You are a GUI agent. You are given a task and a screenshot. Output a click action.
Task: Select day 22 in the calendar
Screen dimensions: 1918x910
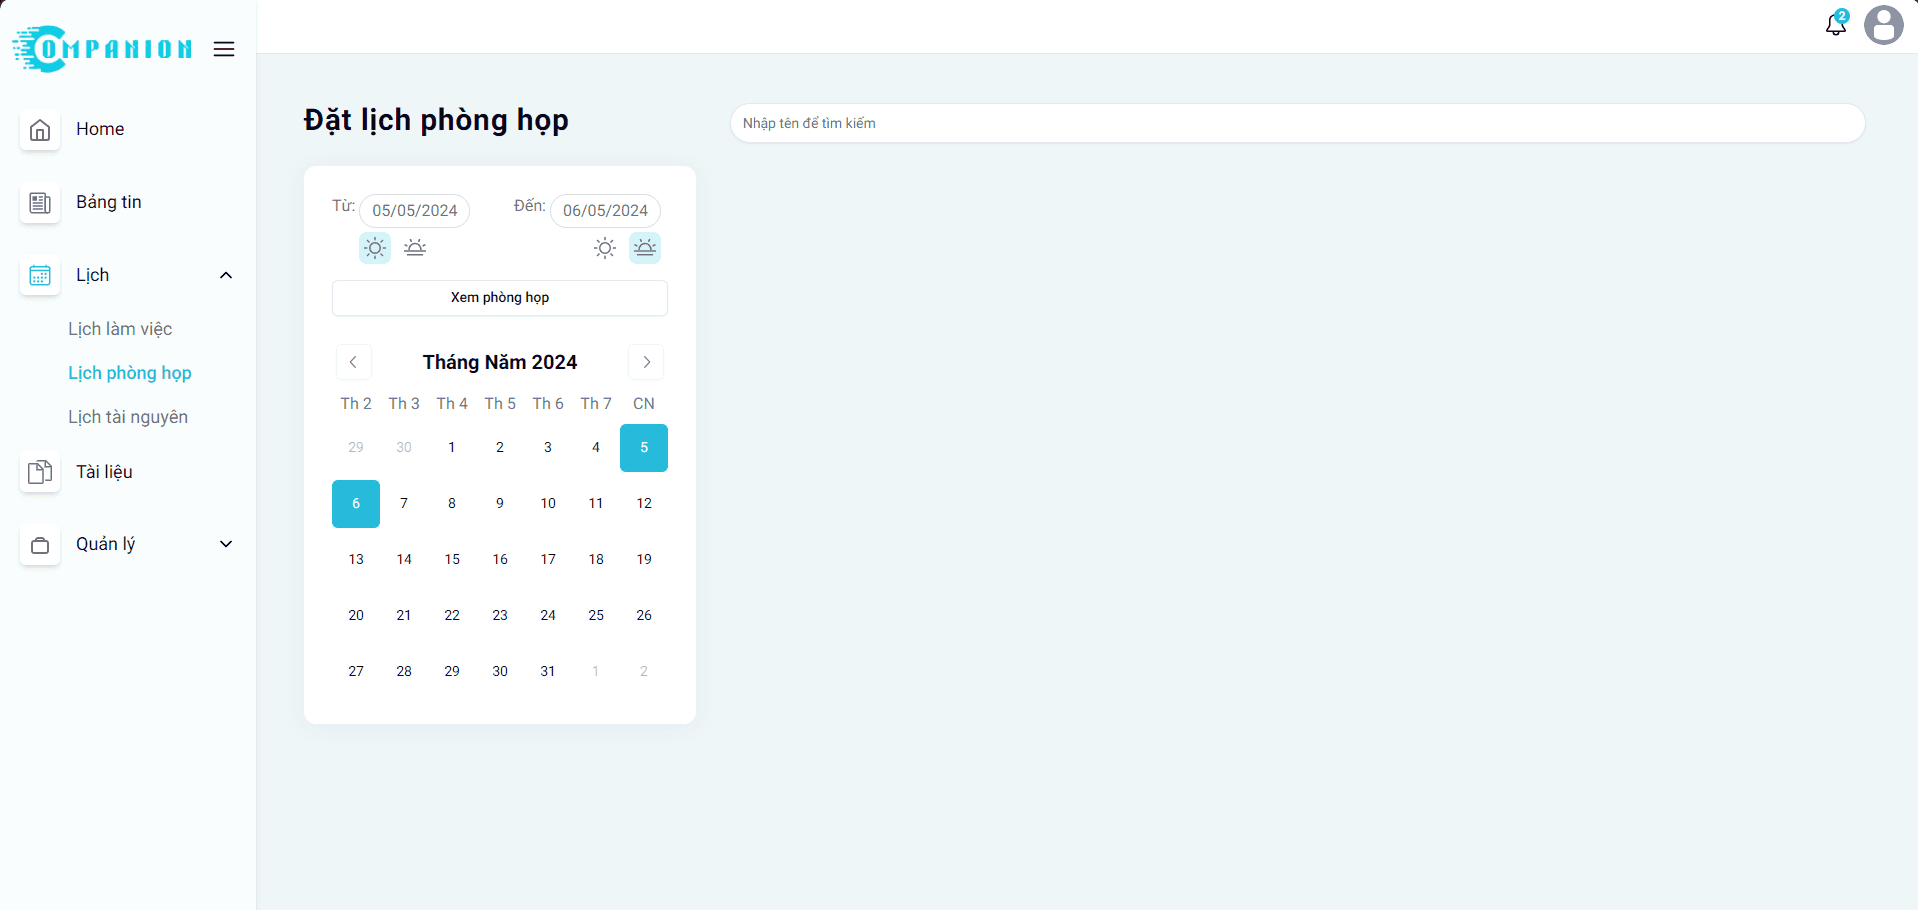[452, 616]
